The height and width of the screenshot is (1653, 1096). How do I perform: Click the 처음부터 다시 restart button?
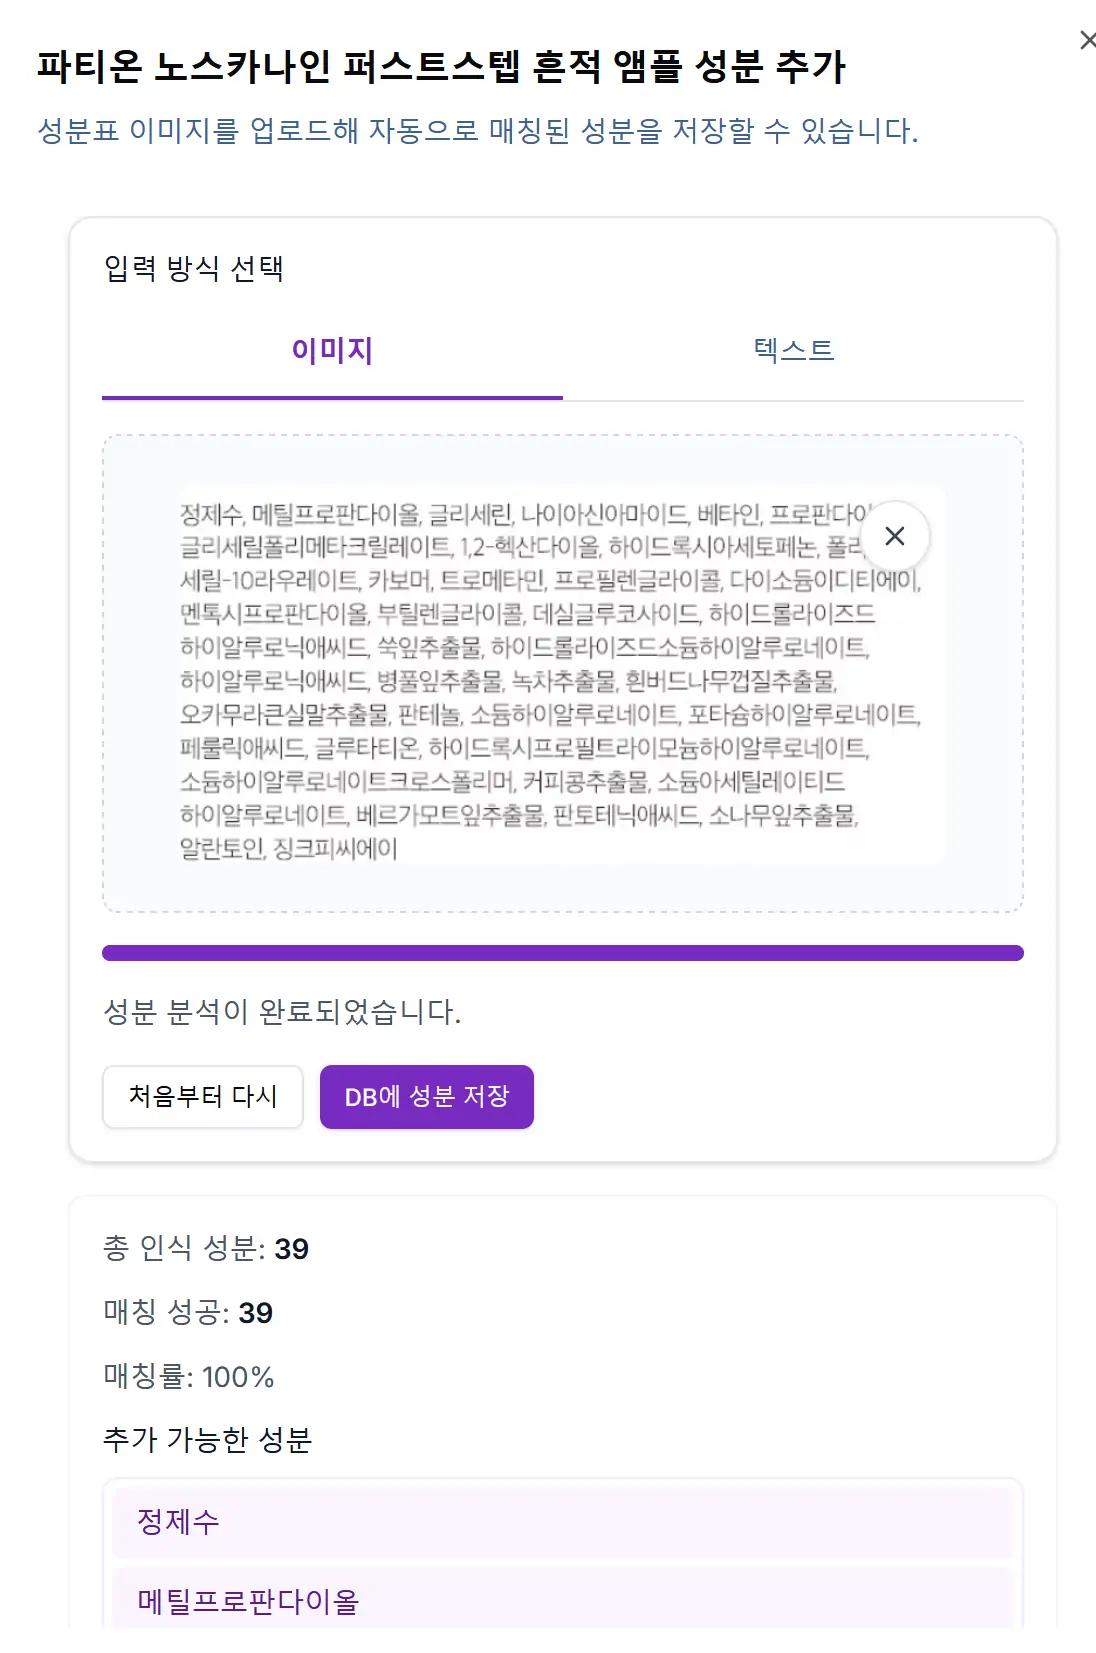pyautogui.click(x=202, y=1097)
